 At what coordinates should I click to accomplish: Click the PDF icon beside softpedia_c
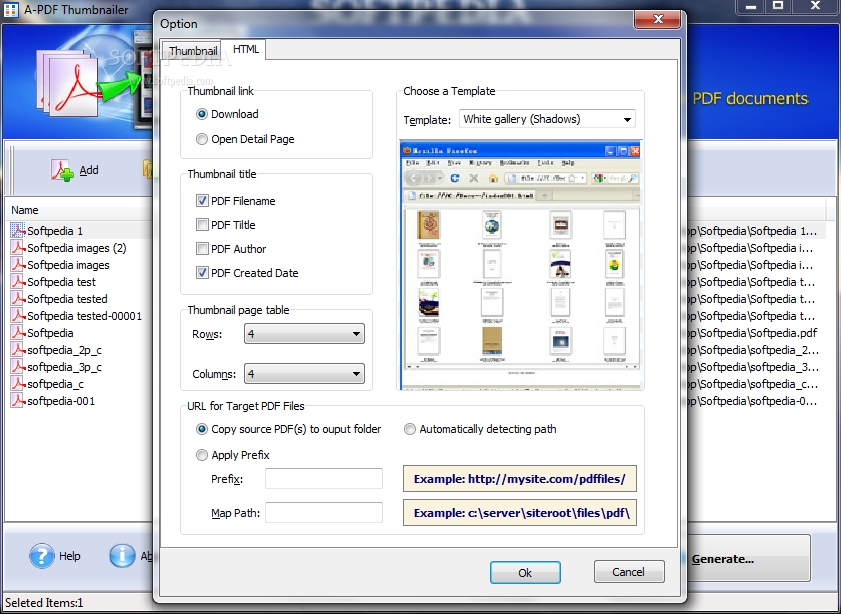[18, 384]
